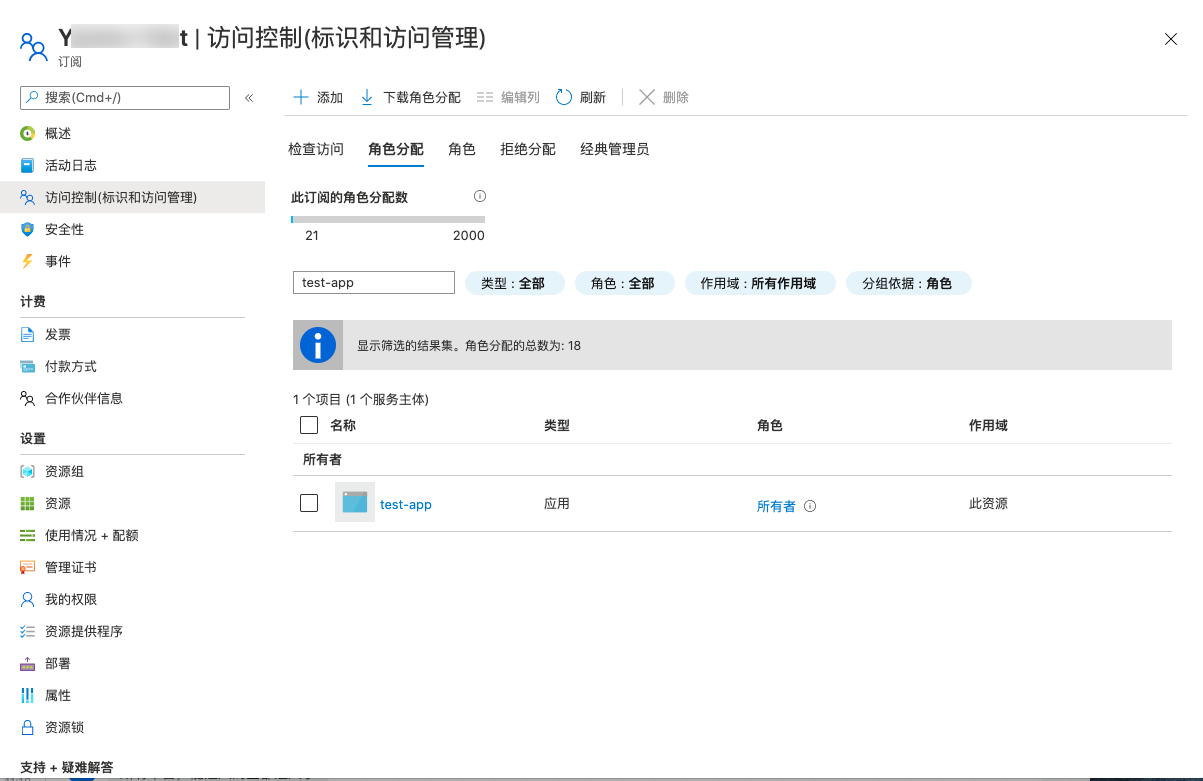The height and width of the screenshot is (781, 1203).
Task: Switch to the 检查访问 tab
Action: click(316, 149)
